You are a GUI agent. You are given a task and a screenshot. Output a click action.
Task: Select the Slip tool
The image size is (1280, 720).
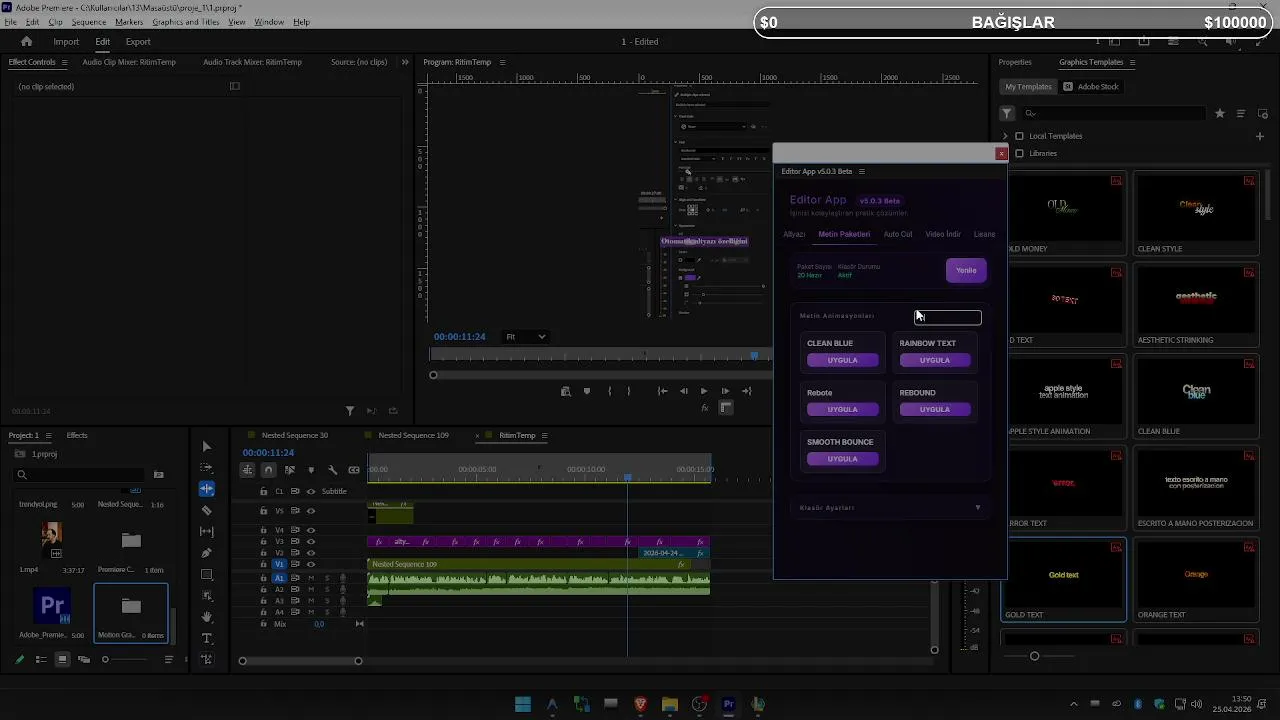pos(207,531)
